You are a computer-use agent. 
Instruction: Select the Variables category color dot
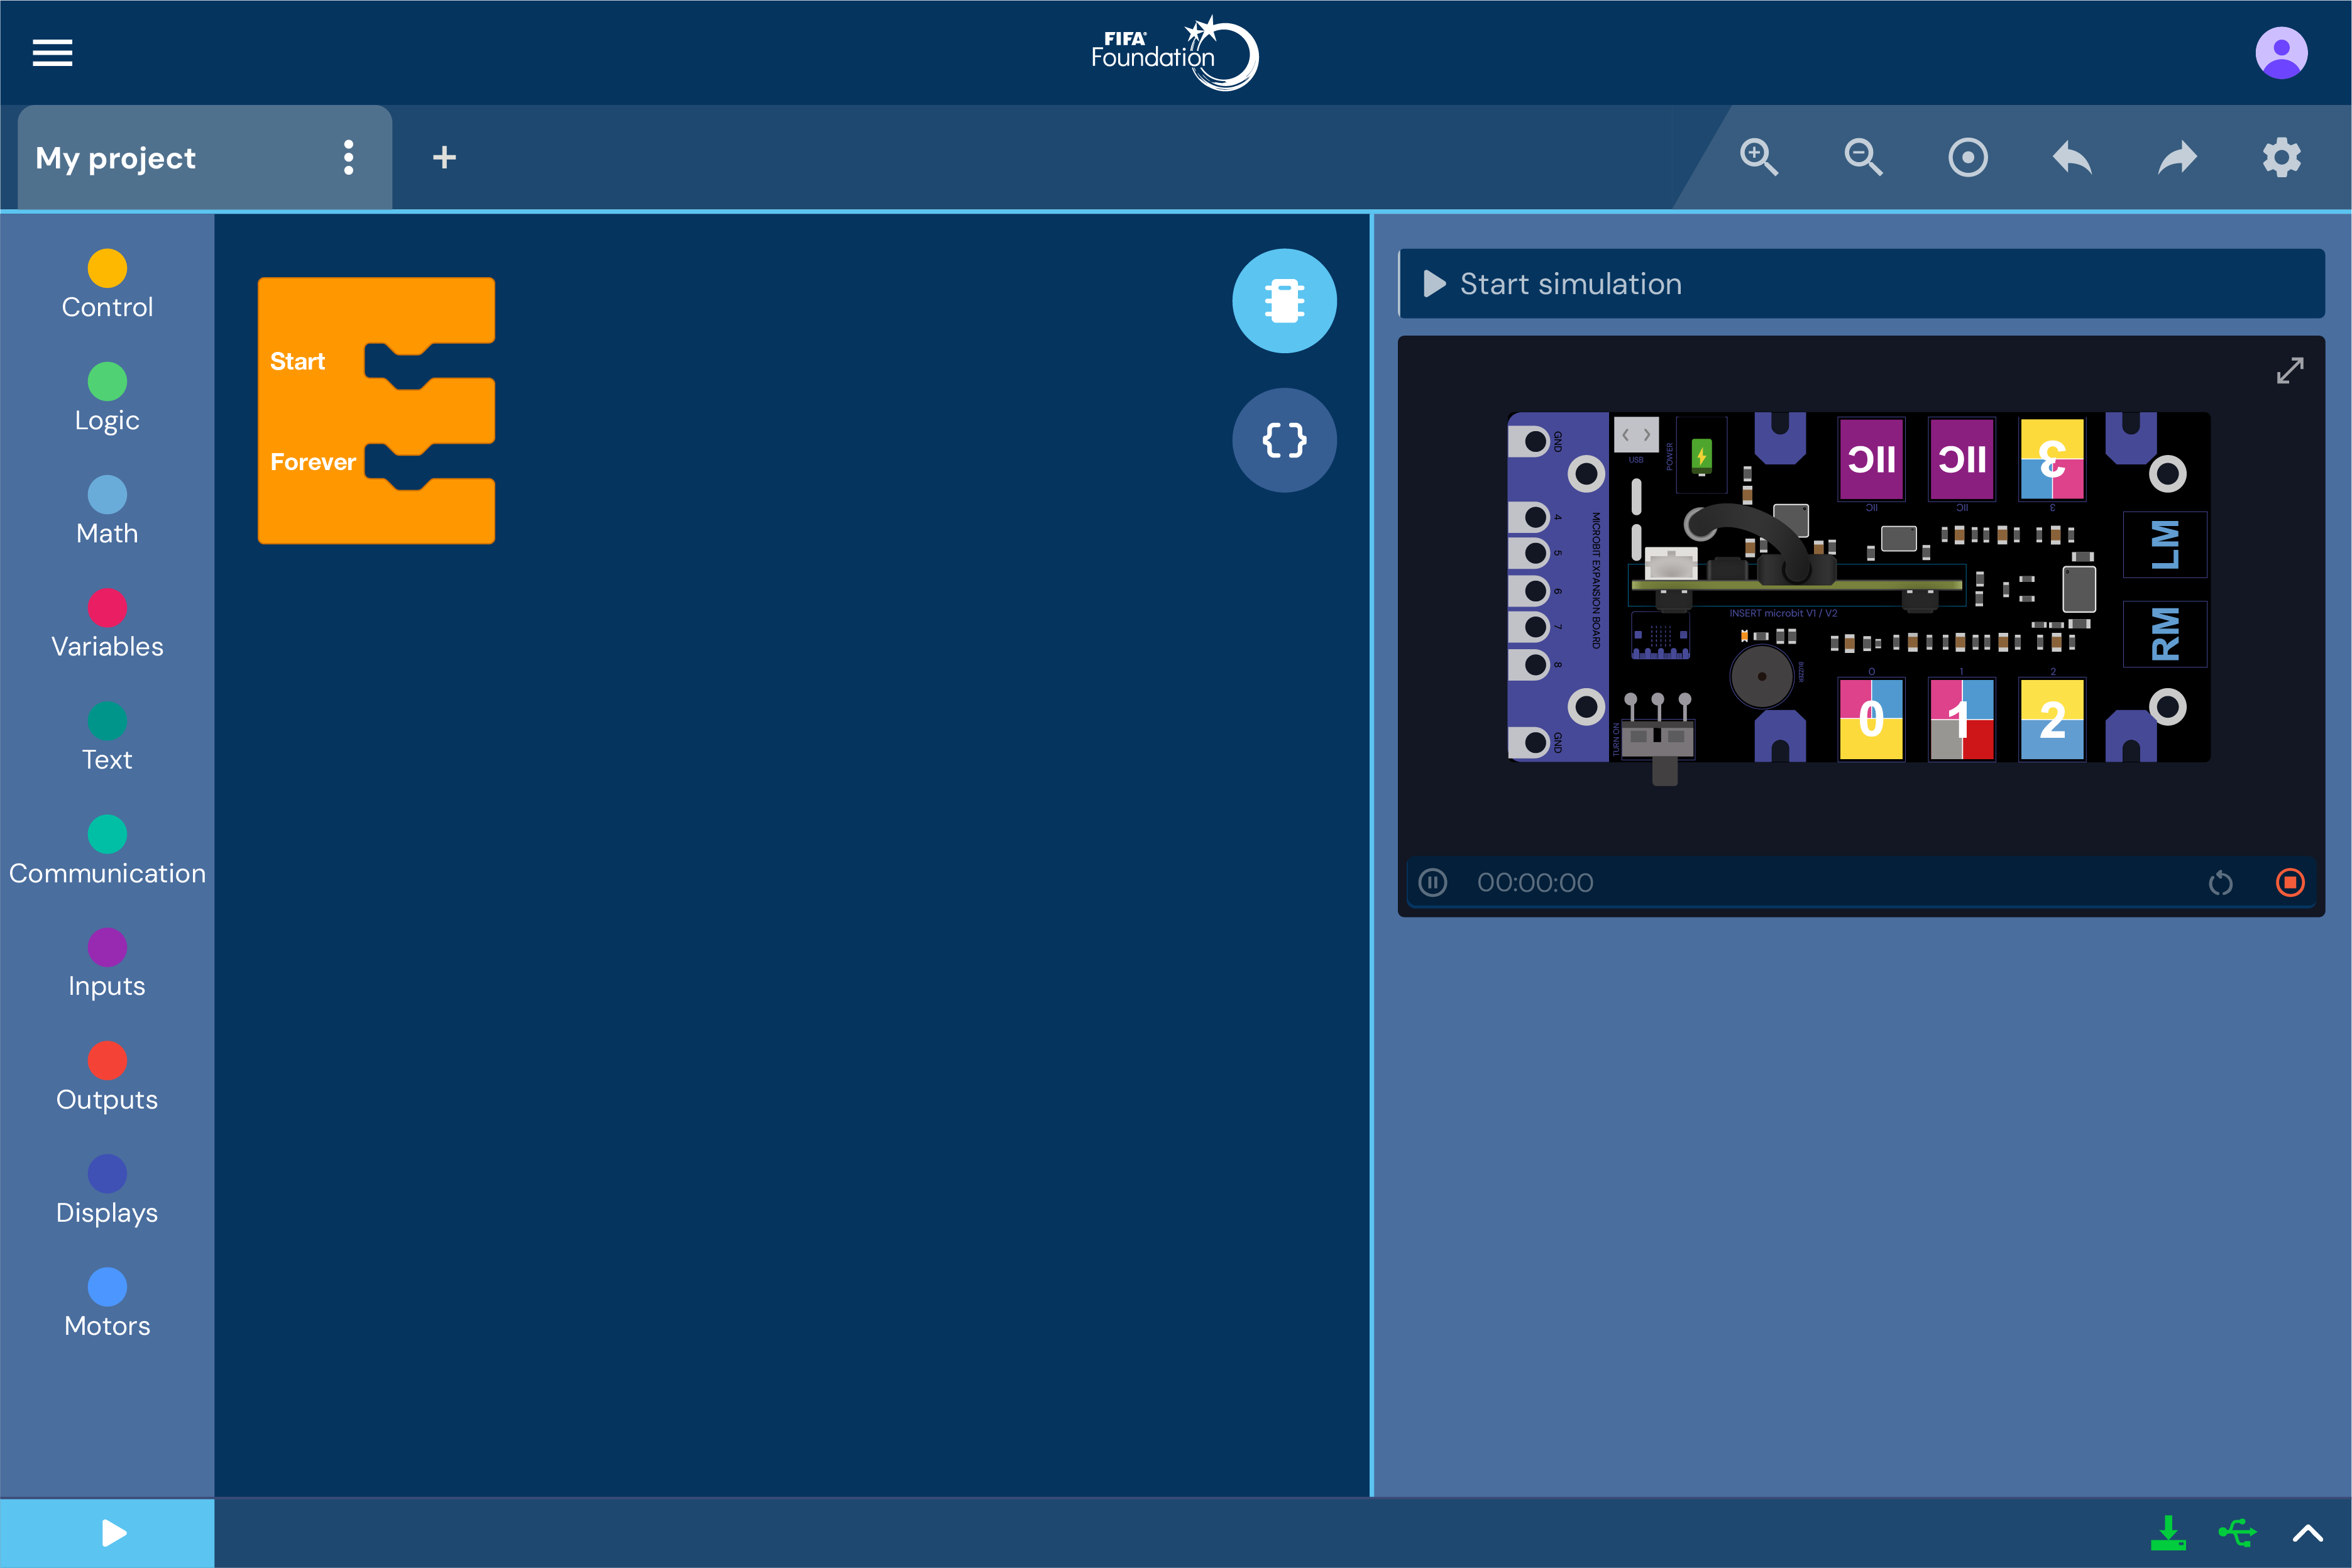click(107, 608)
